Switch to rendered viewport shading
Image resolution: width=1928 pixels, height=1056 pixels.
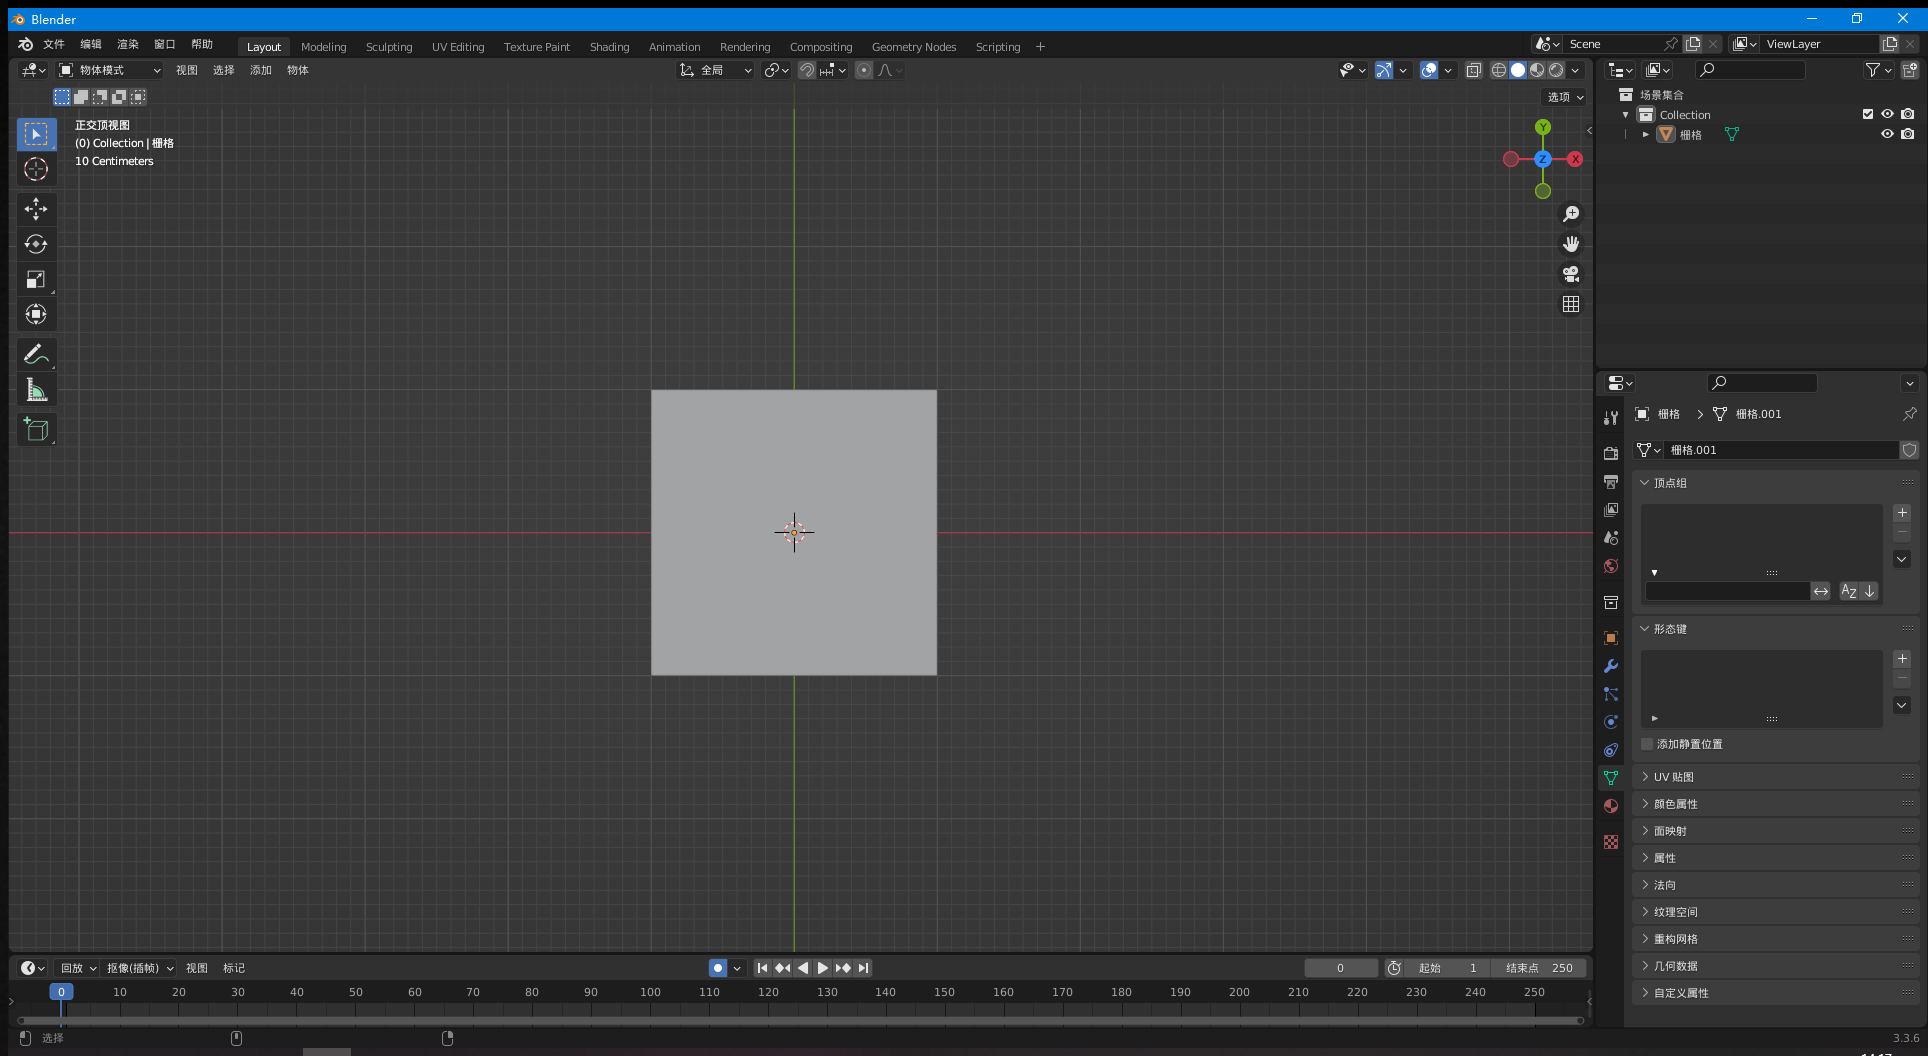tap(1556, 70)
